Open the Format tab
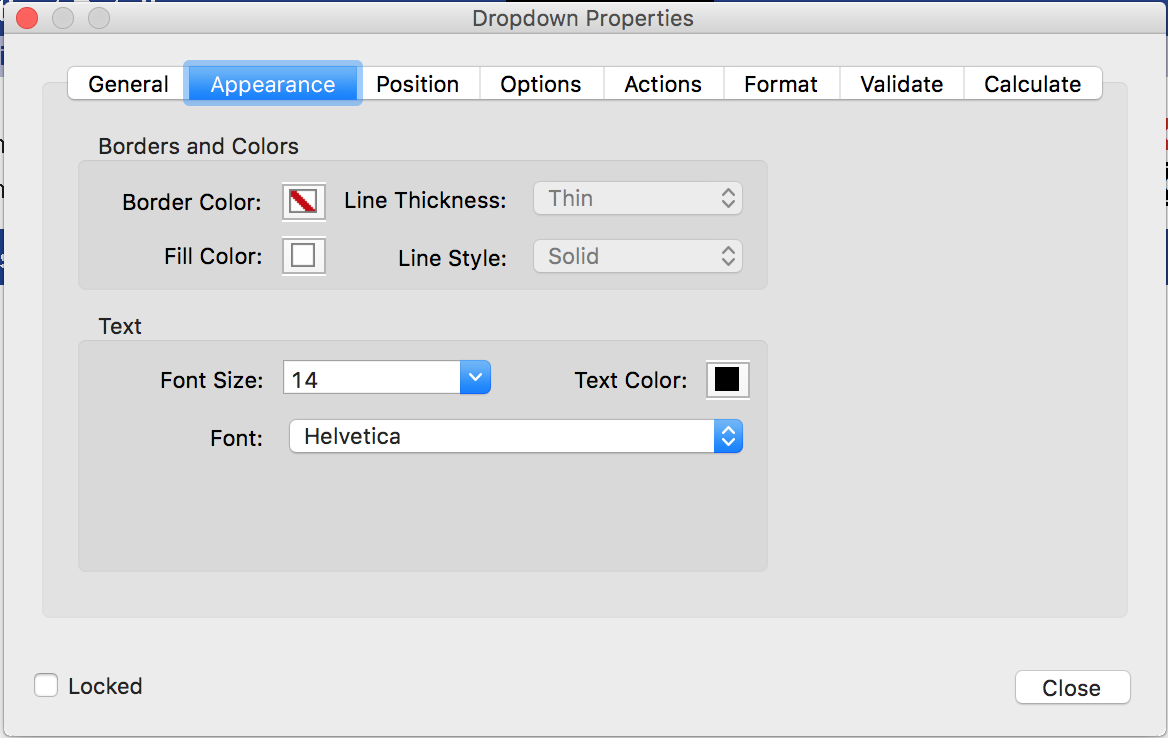 (780, 84)
